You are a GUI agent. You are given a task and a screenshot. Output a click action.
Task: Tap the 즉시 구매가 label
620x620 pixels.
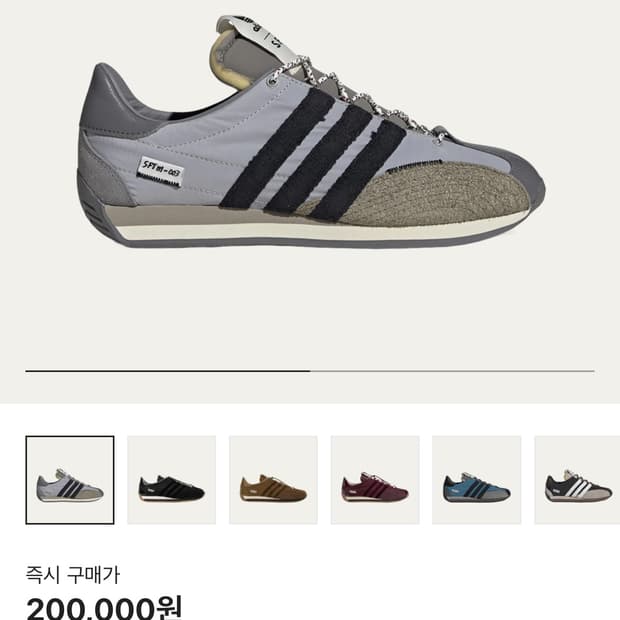(72, 575)
